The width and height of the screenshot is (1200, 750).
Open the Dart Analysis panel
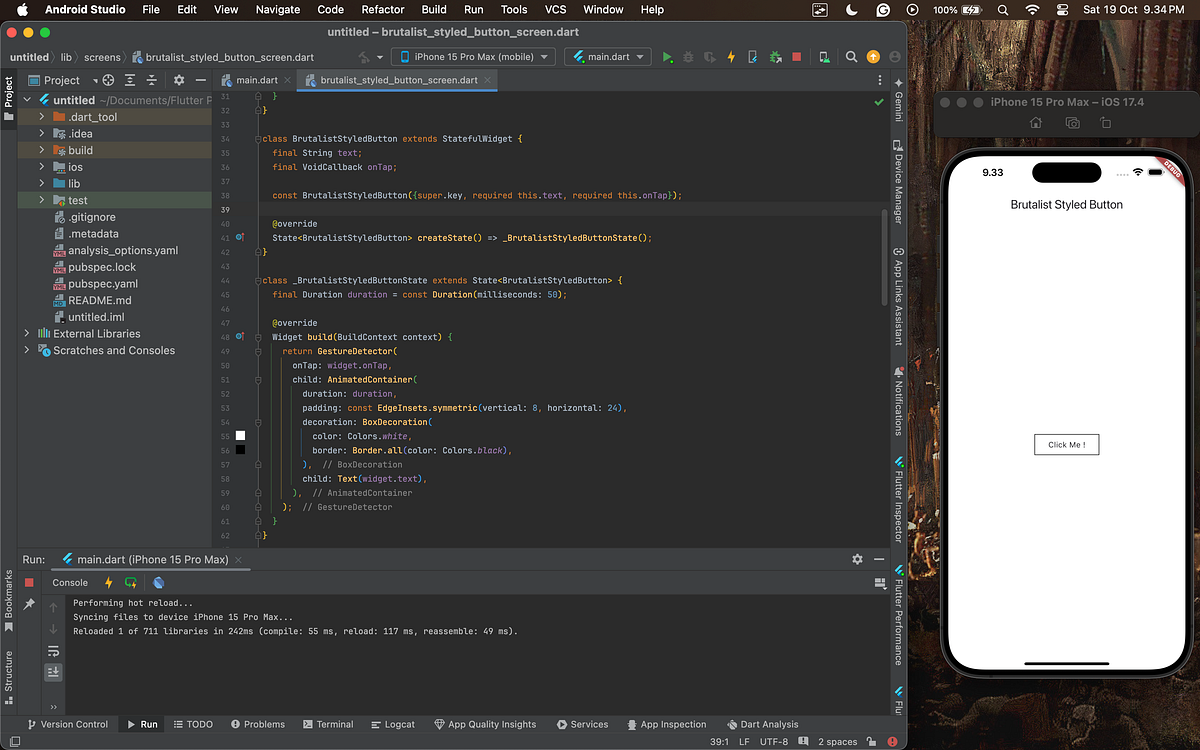[762, 723]
